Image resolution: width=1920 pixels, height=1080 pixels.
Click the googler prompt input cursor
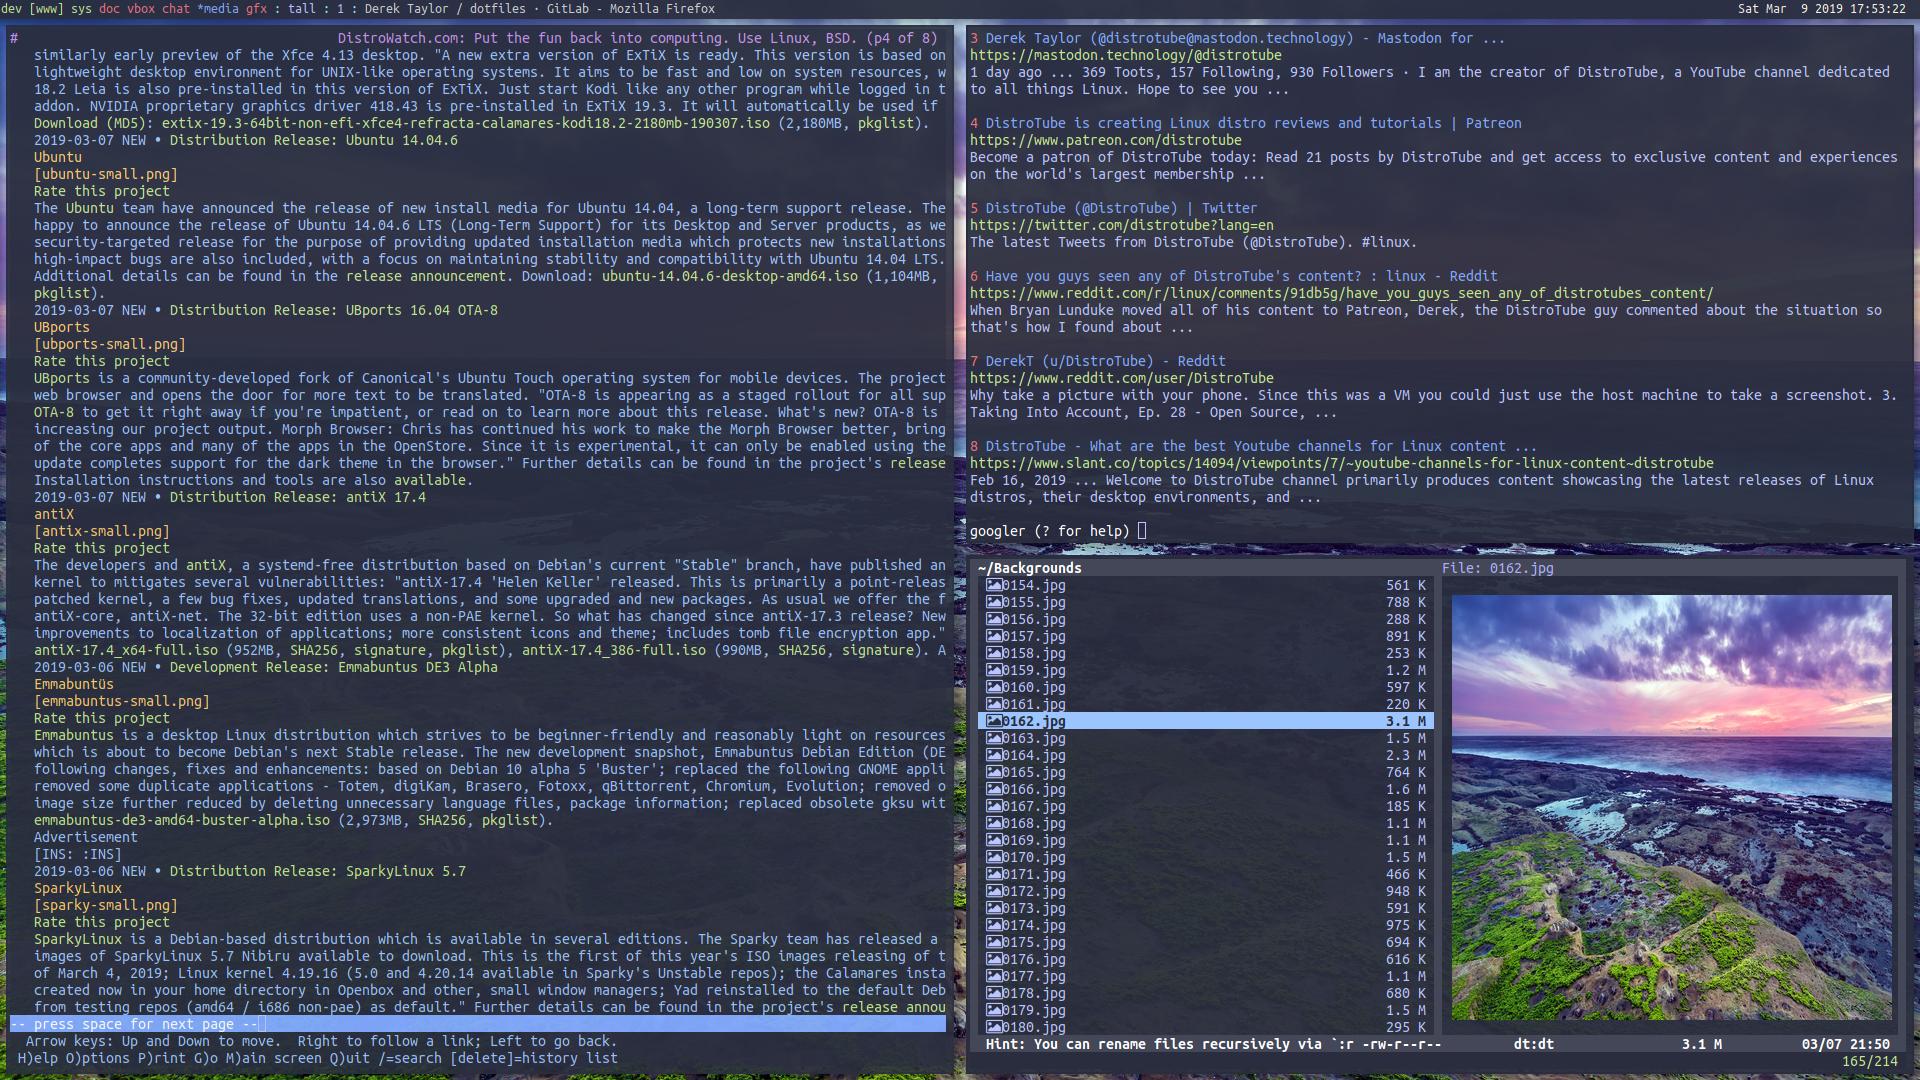click(x=1142, y=531)
